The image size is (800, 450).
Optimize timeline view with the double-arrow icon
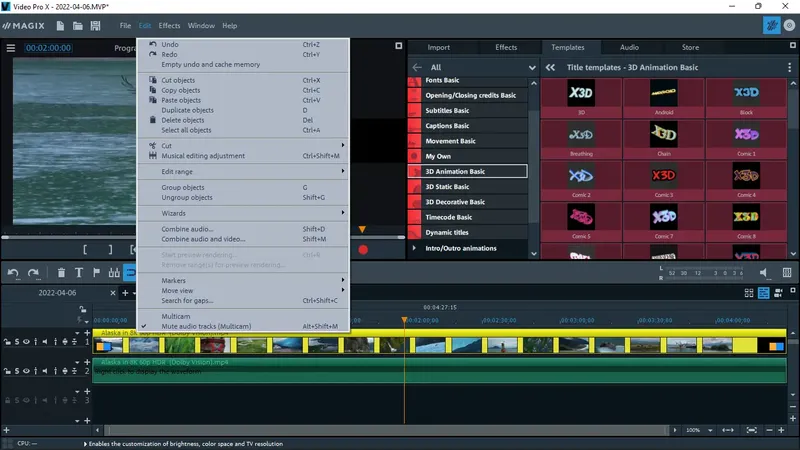tap(728, 430)
